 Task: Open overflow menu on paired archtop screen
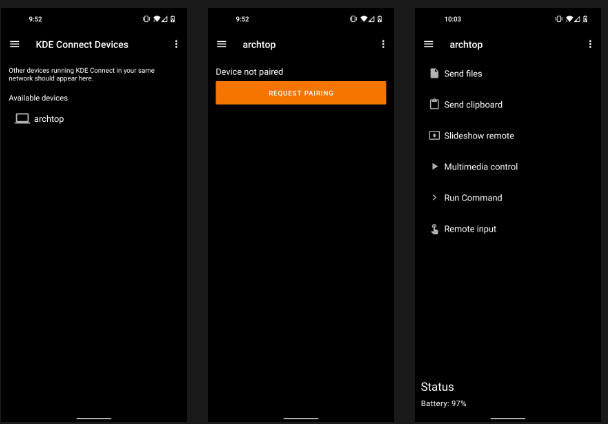click(x=590, y=44)
